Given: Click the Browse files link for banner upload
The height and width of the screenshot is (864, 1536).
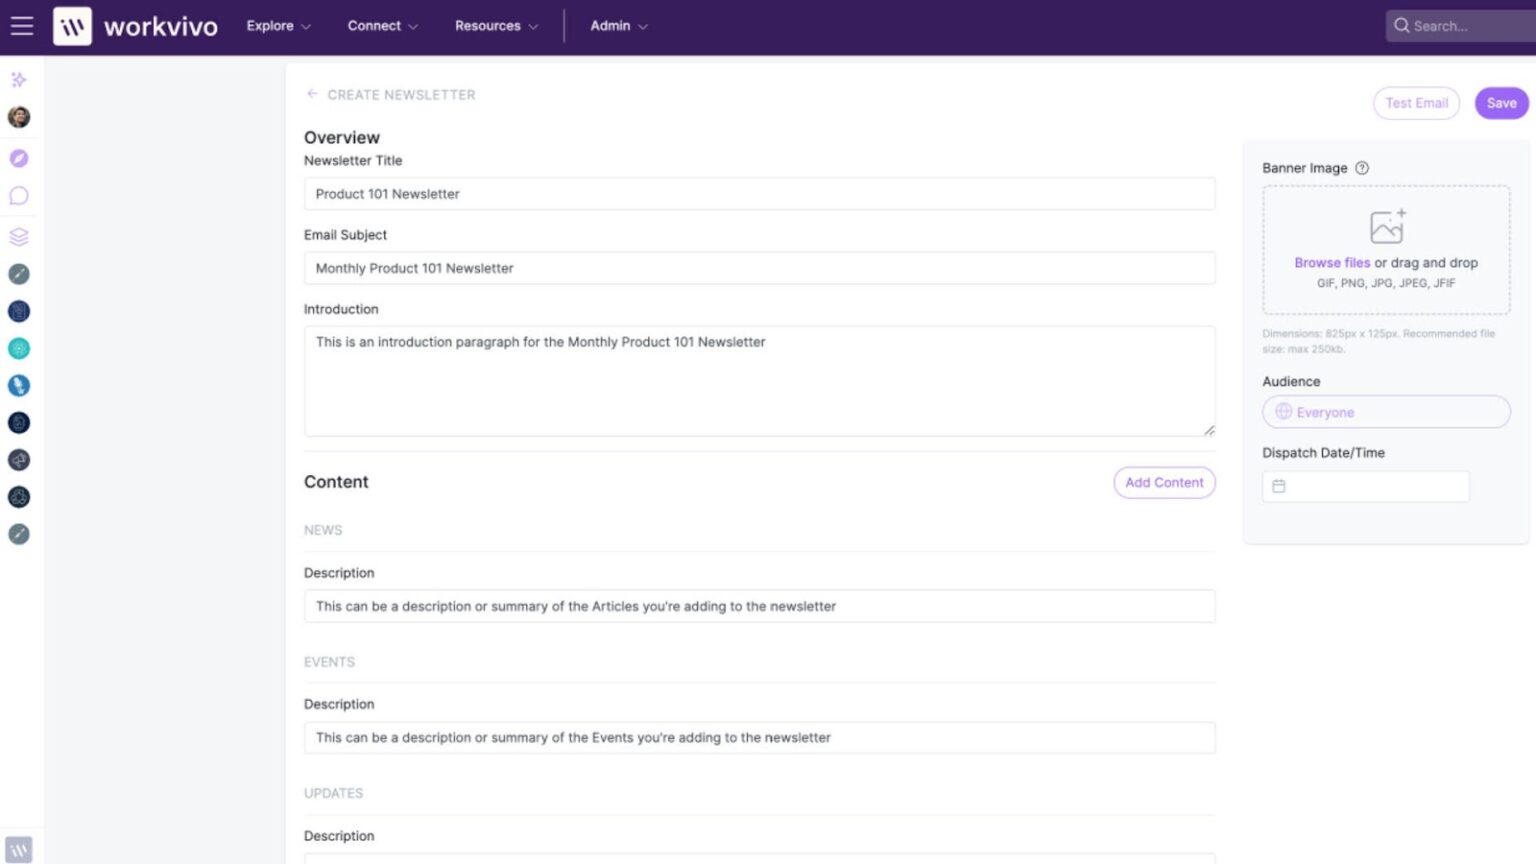Looking at the screenshot, I should click(x=1333, y=262).
